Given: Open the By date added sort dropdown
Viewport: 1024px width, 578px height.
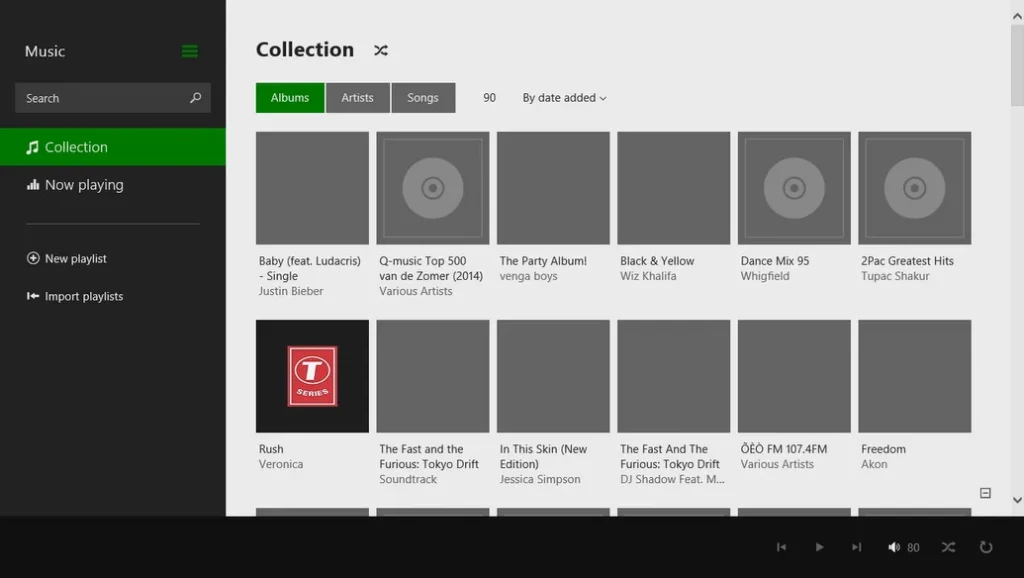Looking at the screenshot, I should [564, 98].
